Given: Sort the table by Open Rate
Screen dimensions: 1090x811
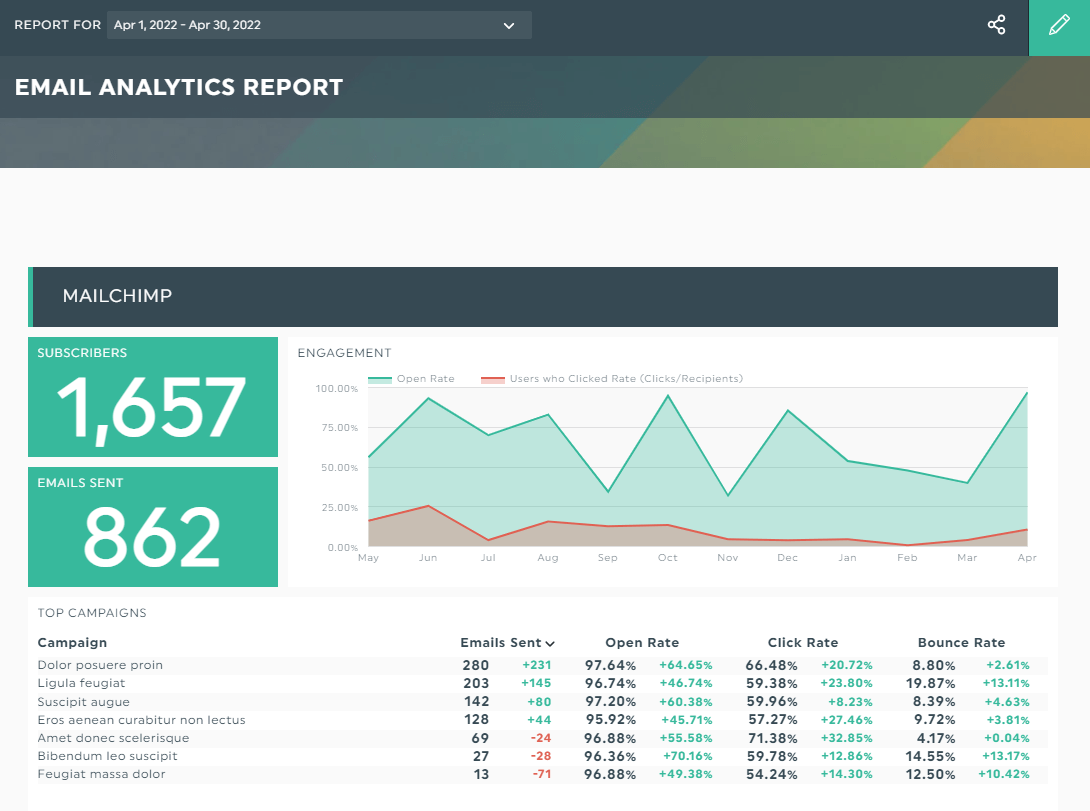Looking at the screenshot, I should point(641,643).
